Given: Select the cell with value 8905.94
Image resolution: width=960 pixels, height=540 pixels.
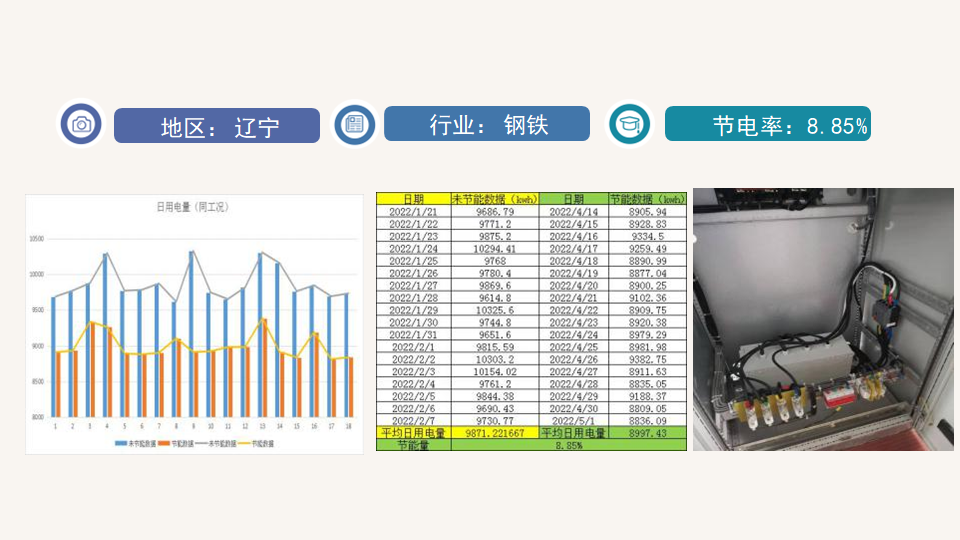Looking at the screenshot, I should 648,211.
